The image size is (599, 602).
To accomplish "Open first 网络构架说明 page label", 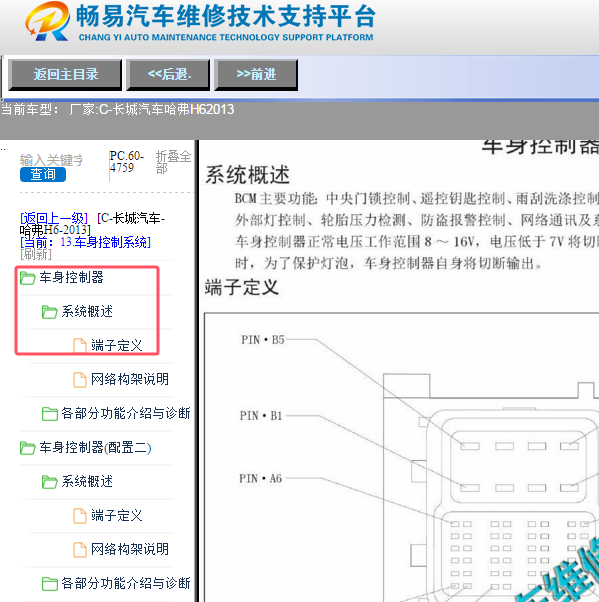I will tap(130, 379).
